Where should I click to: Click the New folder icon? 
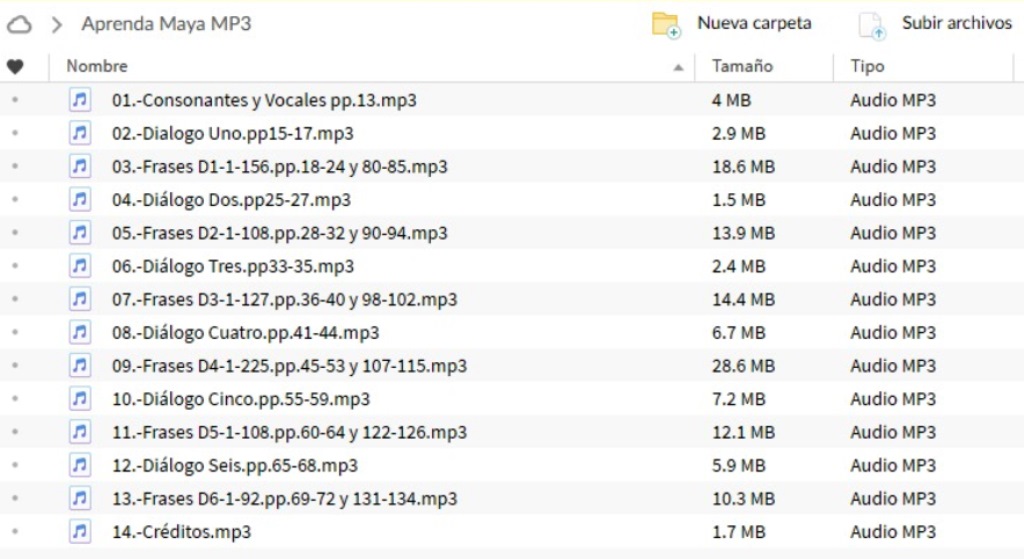coord(665,25)
